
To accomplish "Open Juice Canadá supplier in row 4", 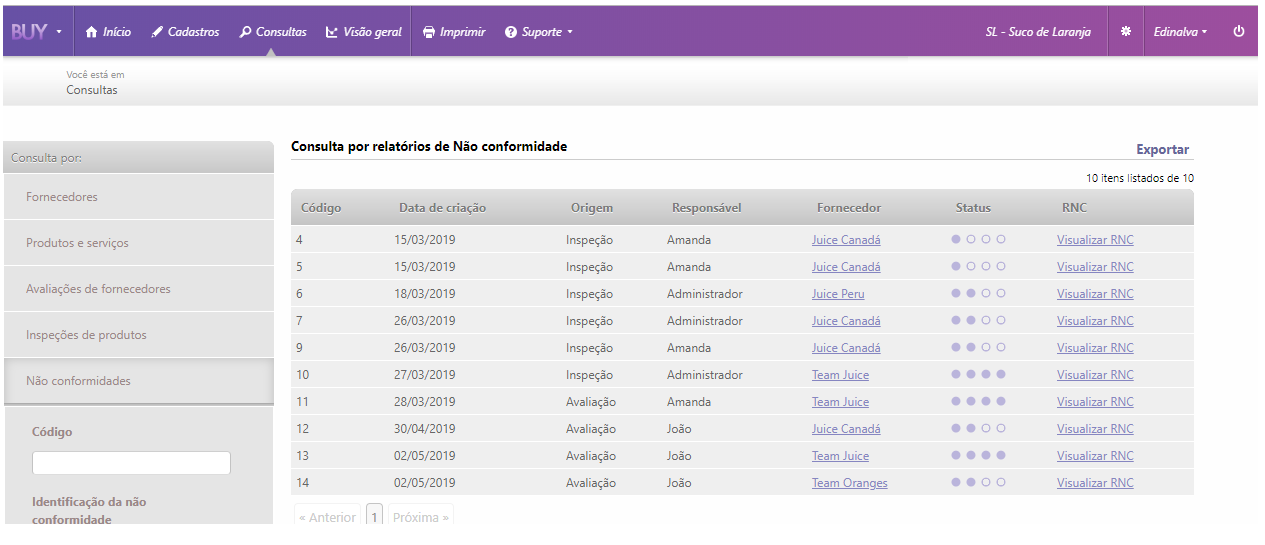I will [846, 240].
